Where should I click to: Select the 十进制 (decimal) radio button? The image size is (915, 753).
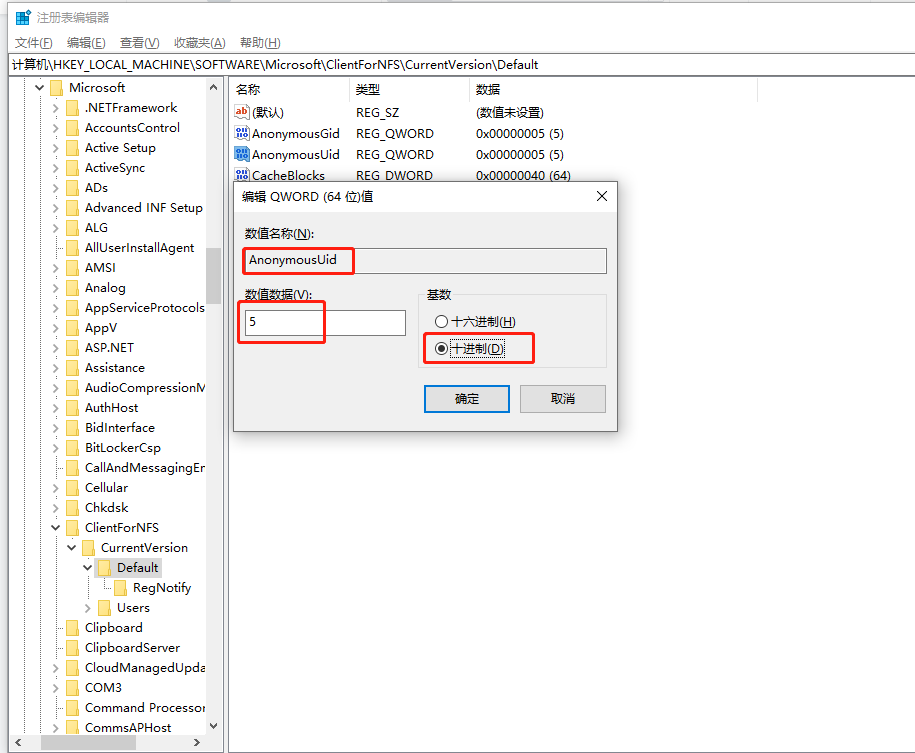(x=441, y=348)
